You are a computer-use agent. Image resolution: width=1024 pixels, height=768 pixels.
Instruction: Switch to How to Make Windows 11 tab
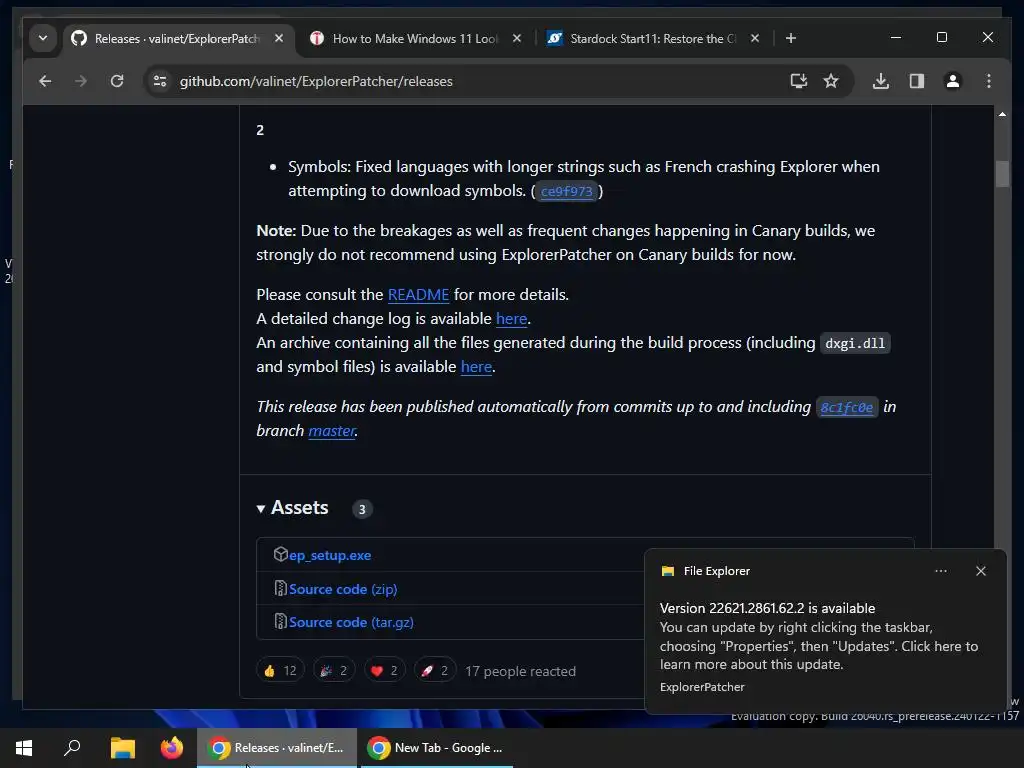416,39
